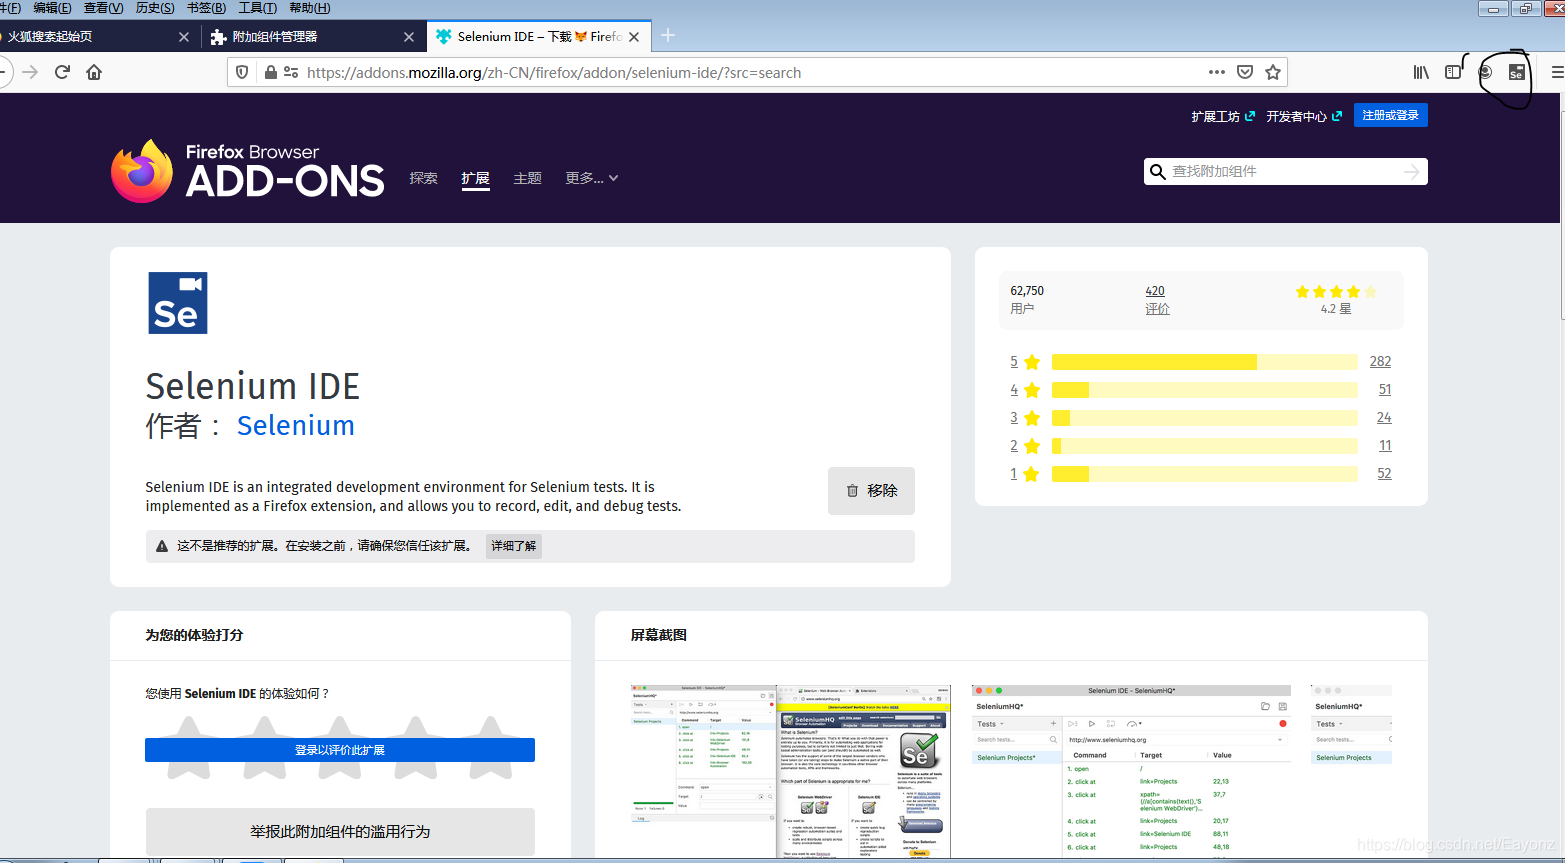Open the Firefox account icon in the toolbar
Viewport: 1565px width, 863px height.
coord(1485,72)
